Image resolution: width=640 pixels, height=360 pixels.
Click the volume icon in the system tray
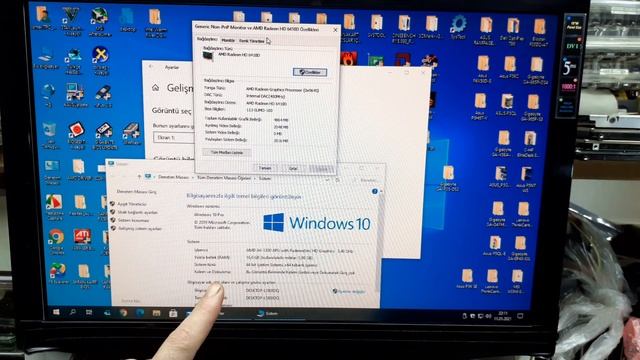pyautogui.click(x=489, y=316)
